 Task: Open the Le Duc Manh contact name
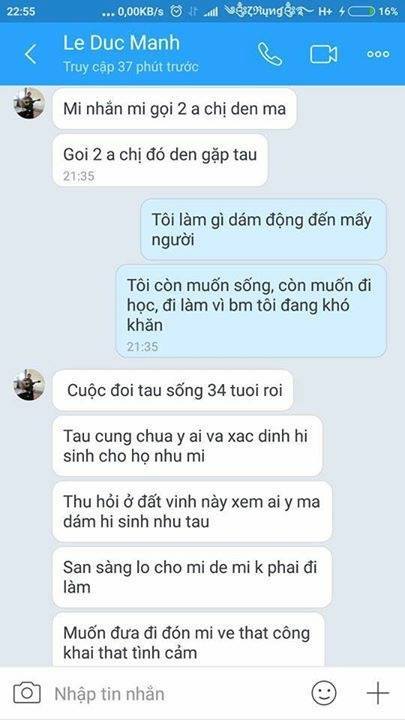(121, 43)
